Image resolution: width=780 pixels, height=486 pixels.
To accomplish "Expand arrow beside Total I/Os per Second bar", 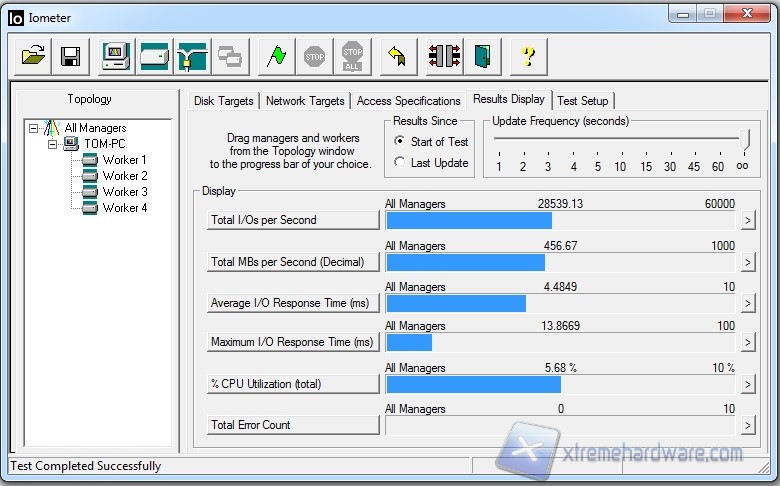I will [x=746, y=221].
